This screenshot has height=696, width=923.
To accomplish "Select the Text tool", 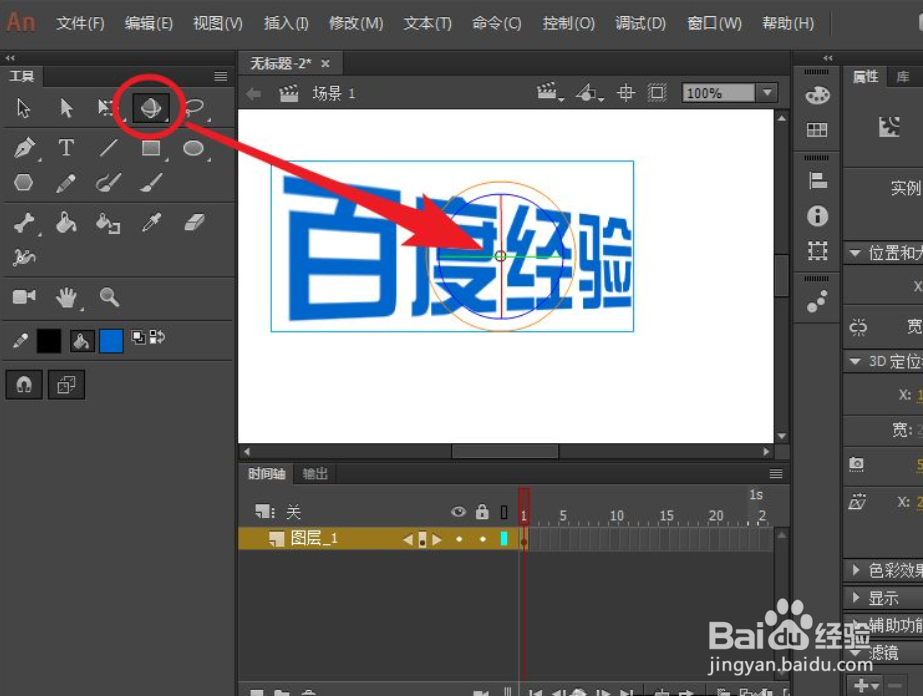I will click(x=66, y=147).
